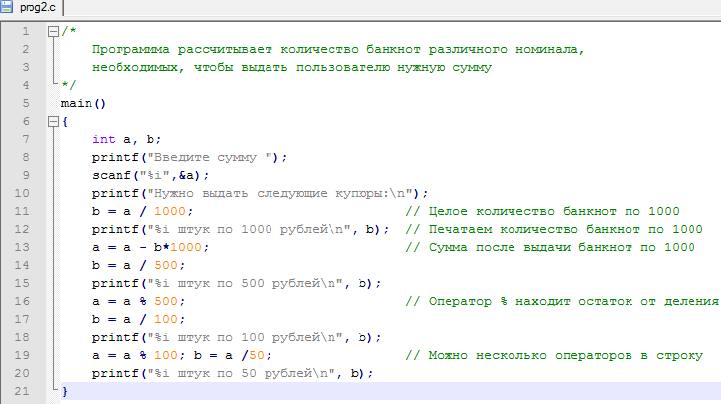Collapse the comment block fold at line 1
This screenshot has height=404, width=721.
point(53,31)
